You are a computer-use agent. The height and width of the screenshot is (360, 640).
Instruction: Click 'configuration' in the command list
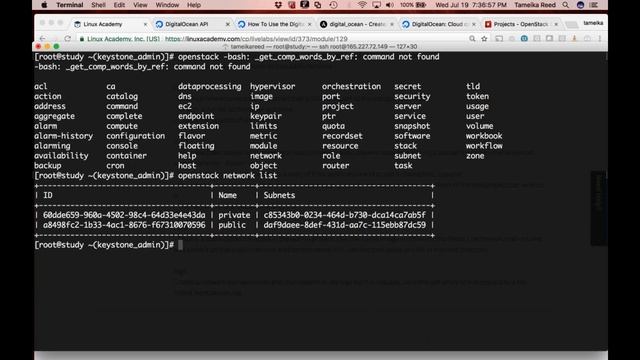point(136,136)
